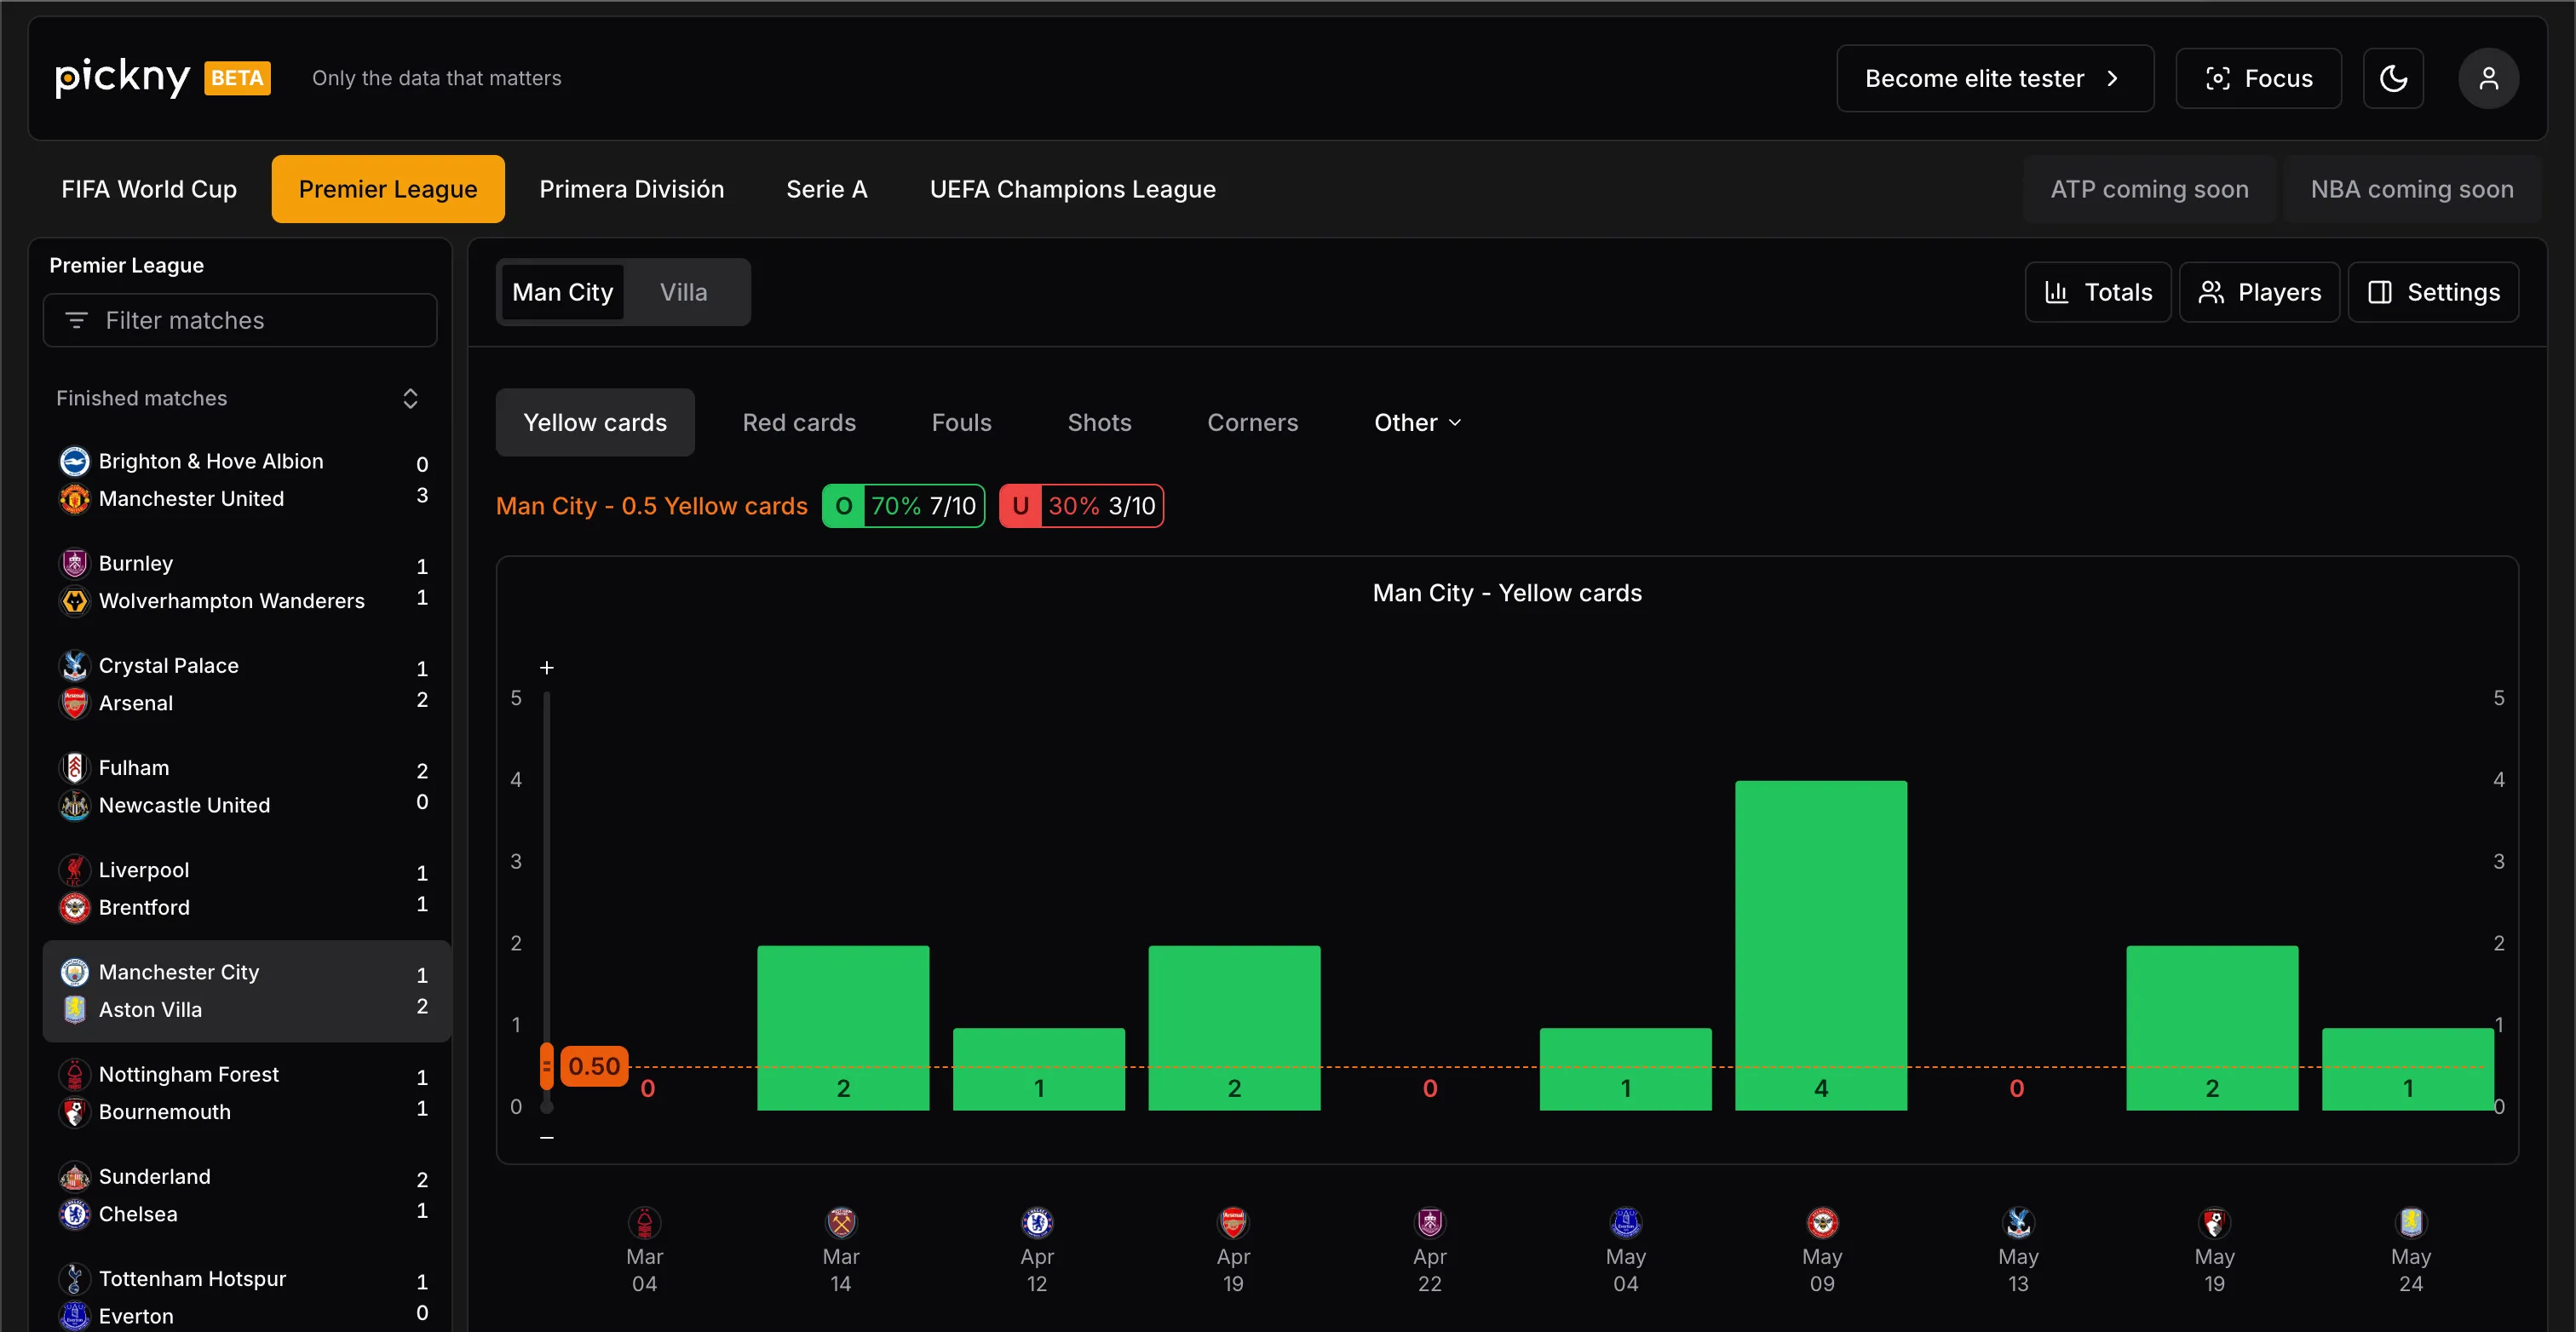Click the Filter matches input field

240,320
